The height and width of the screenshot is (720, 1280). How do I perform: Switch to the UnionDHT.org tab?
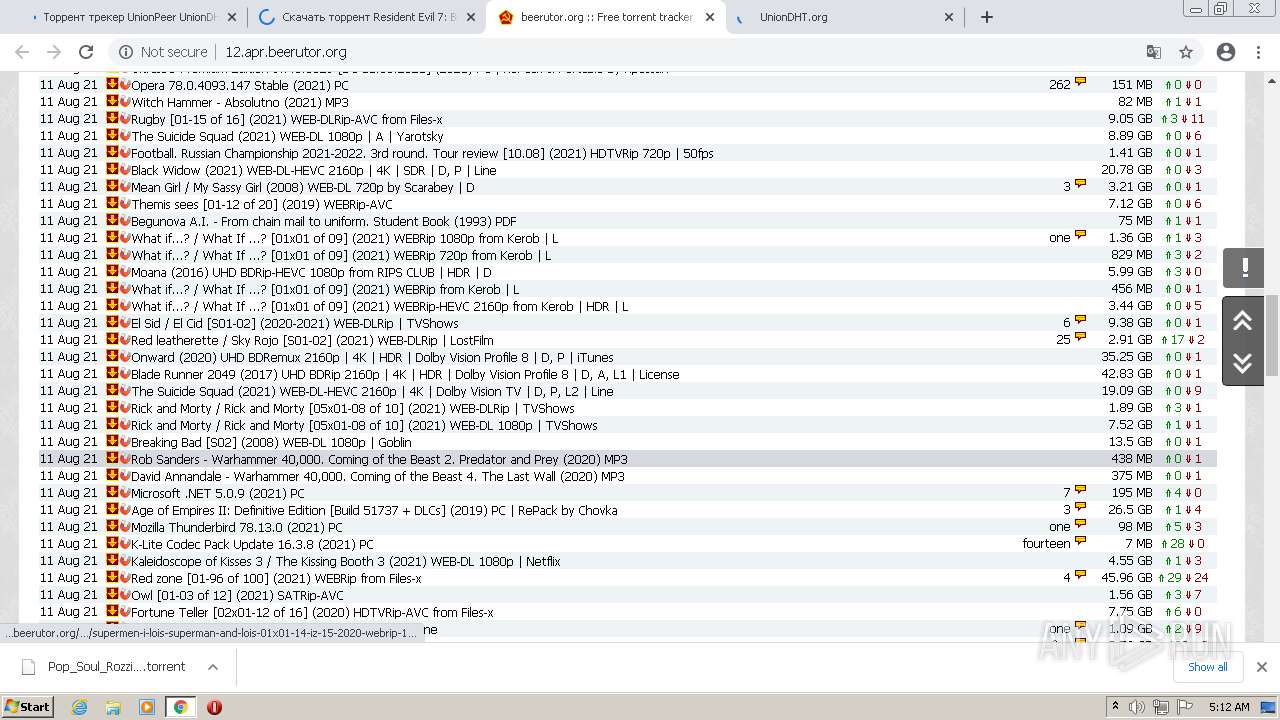click(845, 17)
